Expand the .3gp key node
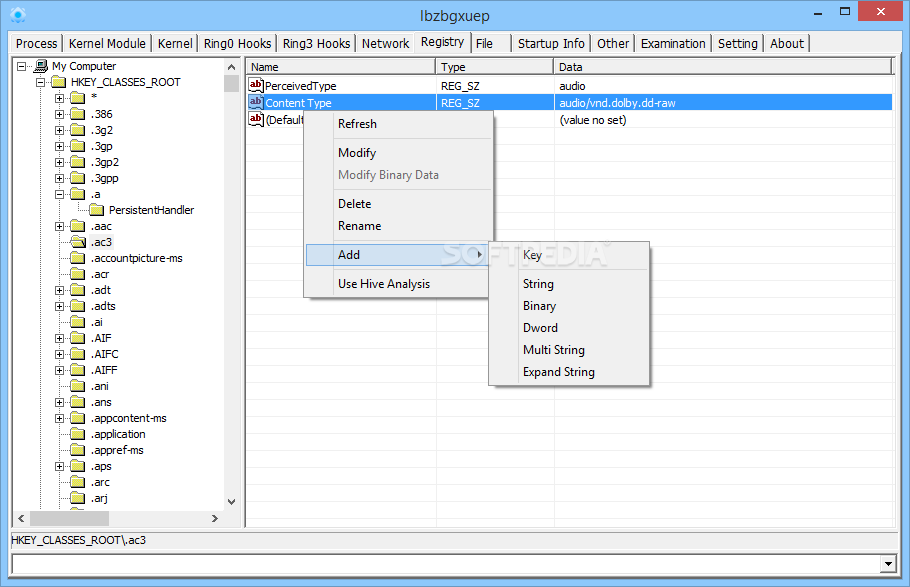Screen dimensions: 910x587 point(59,146)
